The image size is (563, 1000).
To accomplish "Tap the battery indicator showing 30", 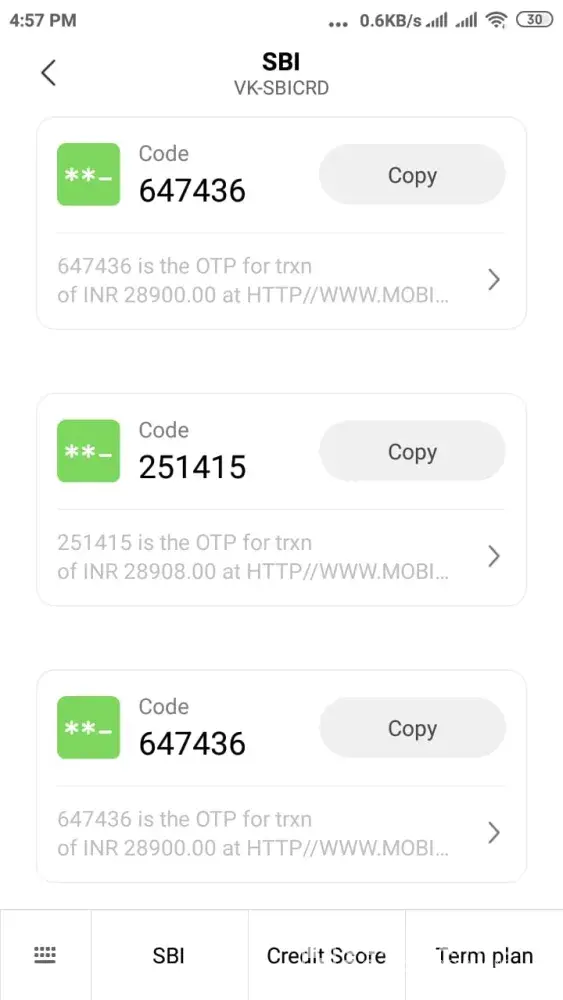I will click(534, 20).
